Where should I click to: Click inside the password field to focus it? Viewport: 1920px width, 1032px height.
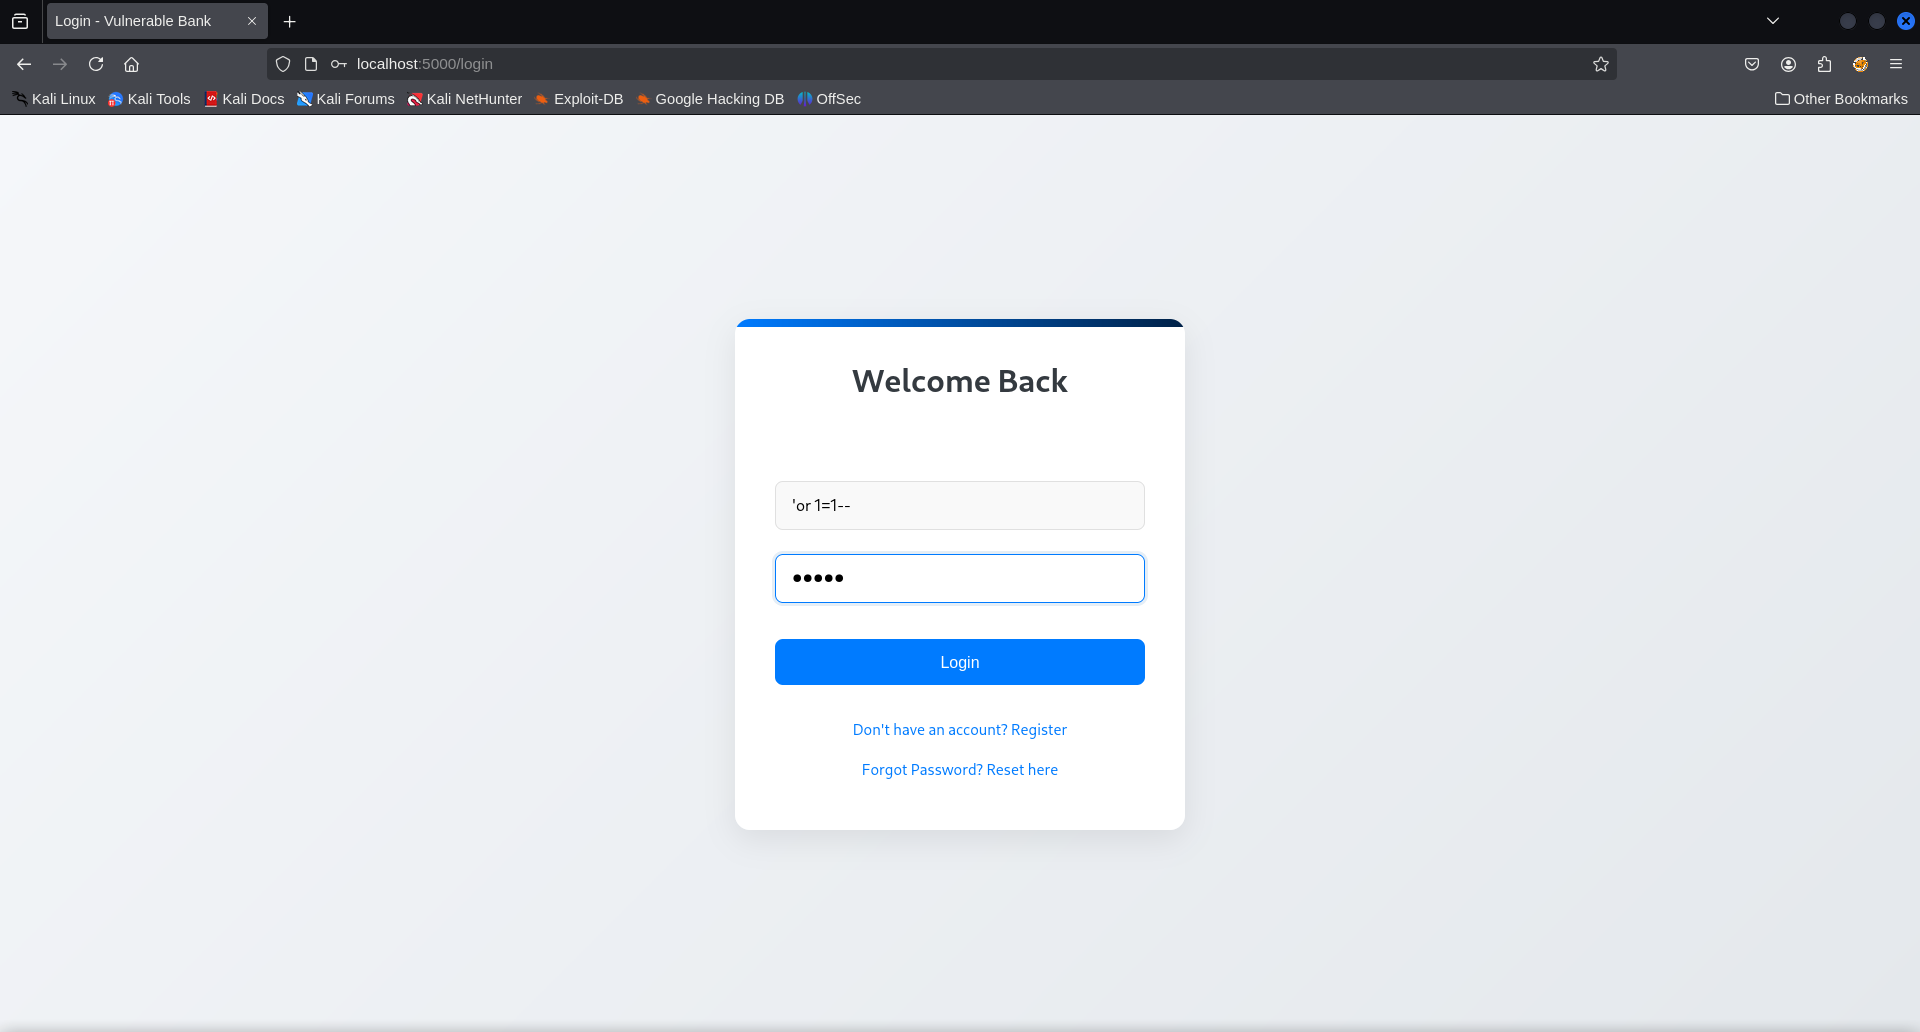(x=959, y=578)
